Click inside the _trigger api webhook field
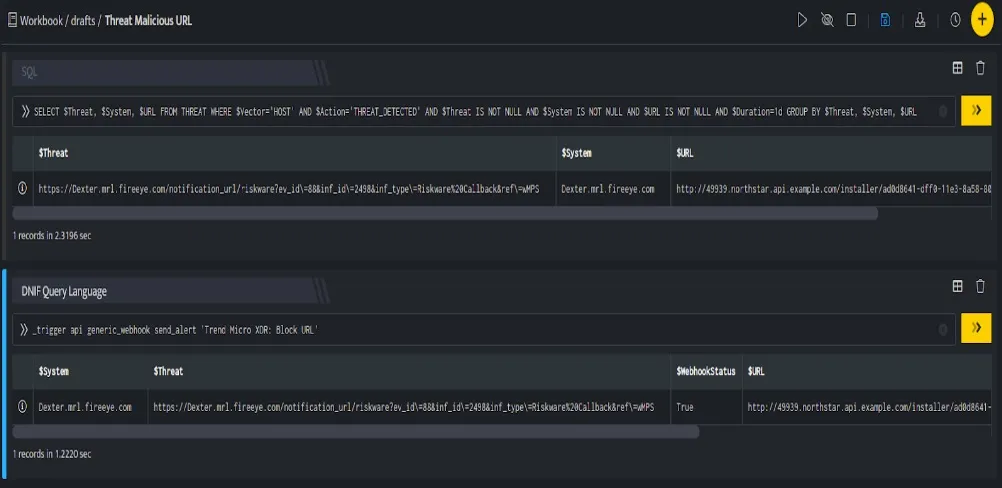 pyautogui.click(x=484, y=329)
